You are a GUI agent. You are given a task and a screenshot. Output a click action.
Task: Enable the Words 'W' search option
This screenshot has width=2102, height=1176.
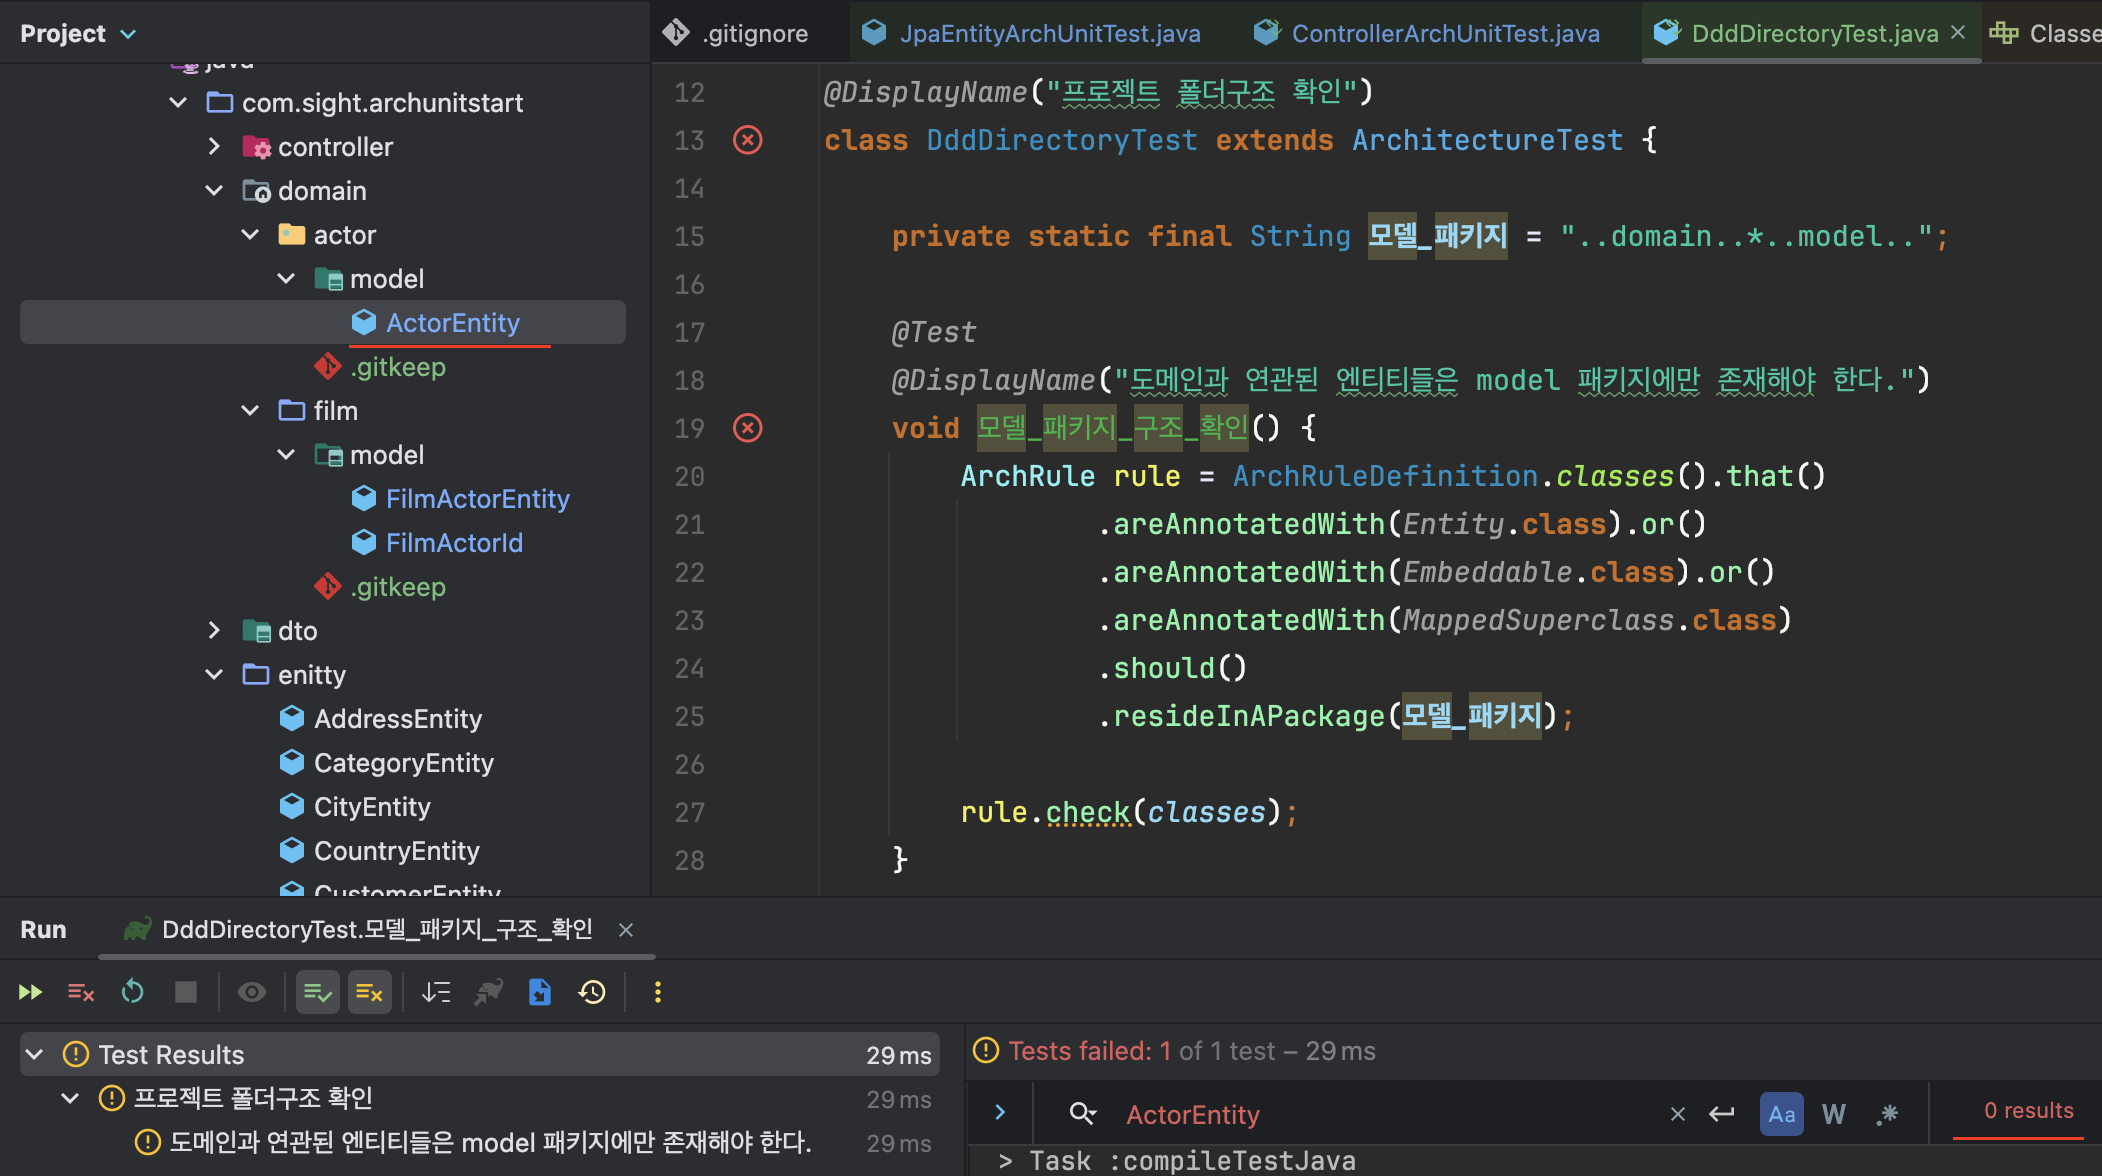coord(1834,1114)
